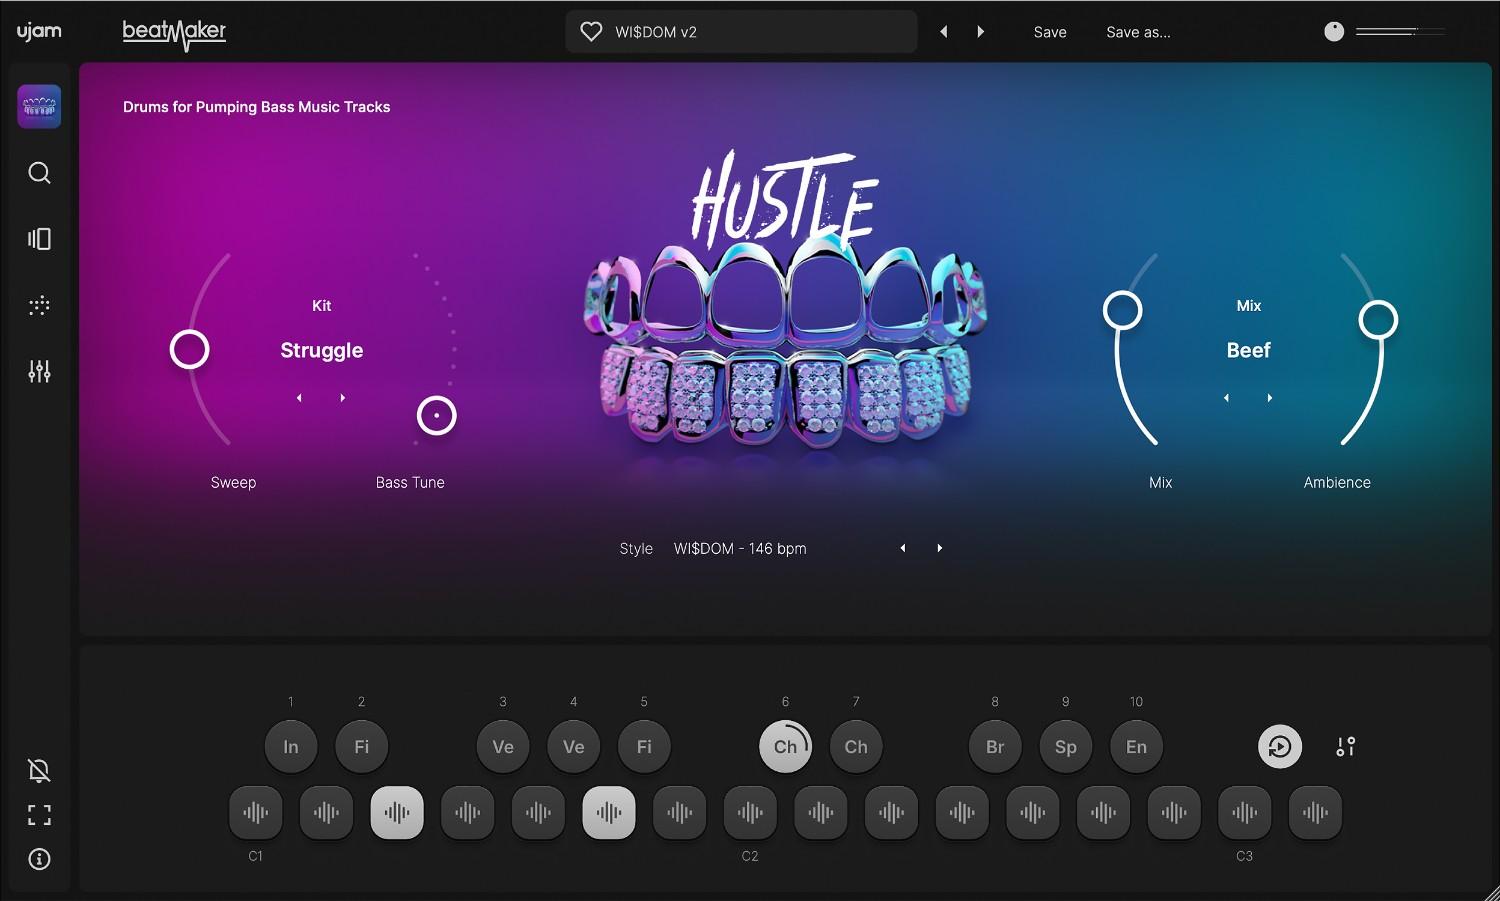Select the BeatMaker instrument icon at sidebar top
The height and width of the screenshot is (901, 1500).
pos(39,106)
